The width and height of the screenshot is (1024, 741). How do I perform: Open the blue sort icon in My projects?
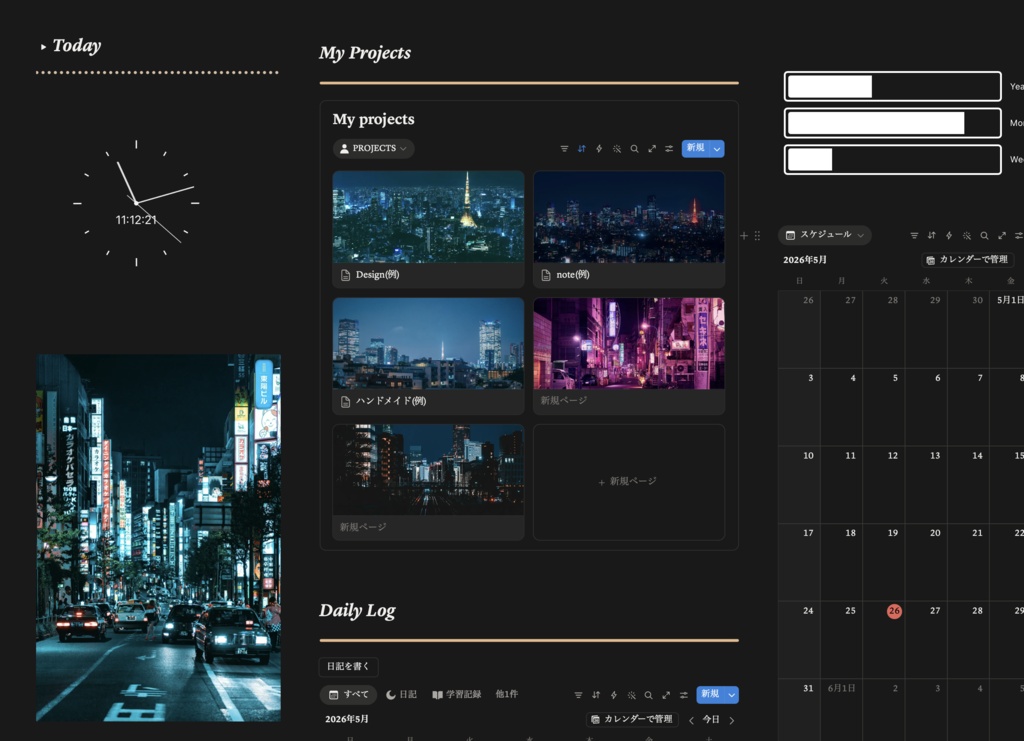pos(582,149)
